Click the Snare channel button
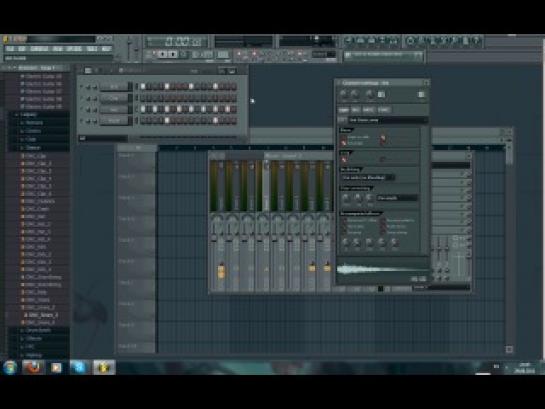 coord(114,121)
